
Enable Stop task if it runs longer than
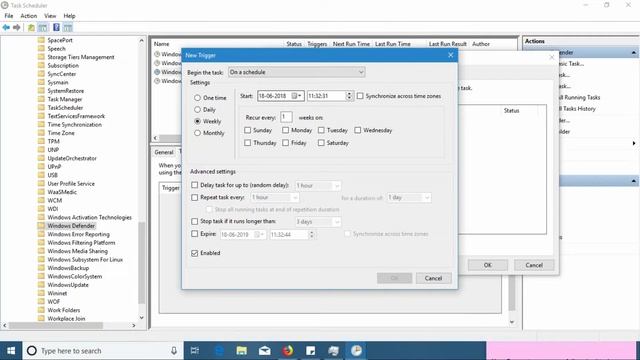tap(195, 221)
